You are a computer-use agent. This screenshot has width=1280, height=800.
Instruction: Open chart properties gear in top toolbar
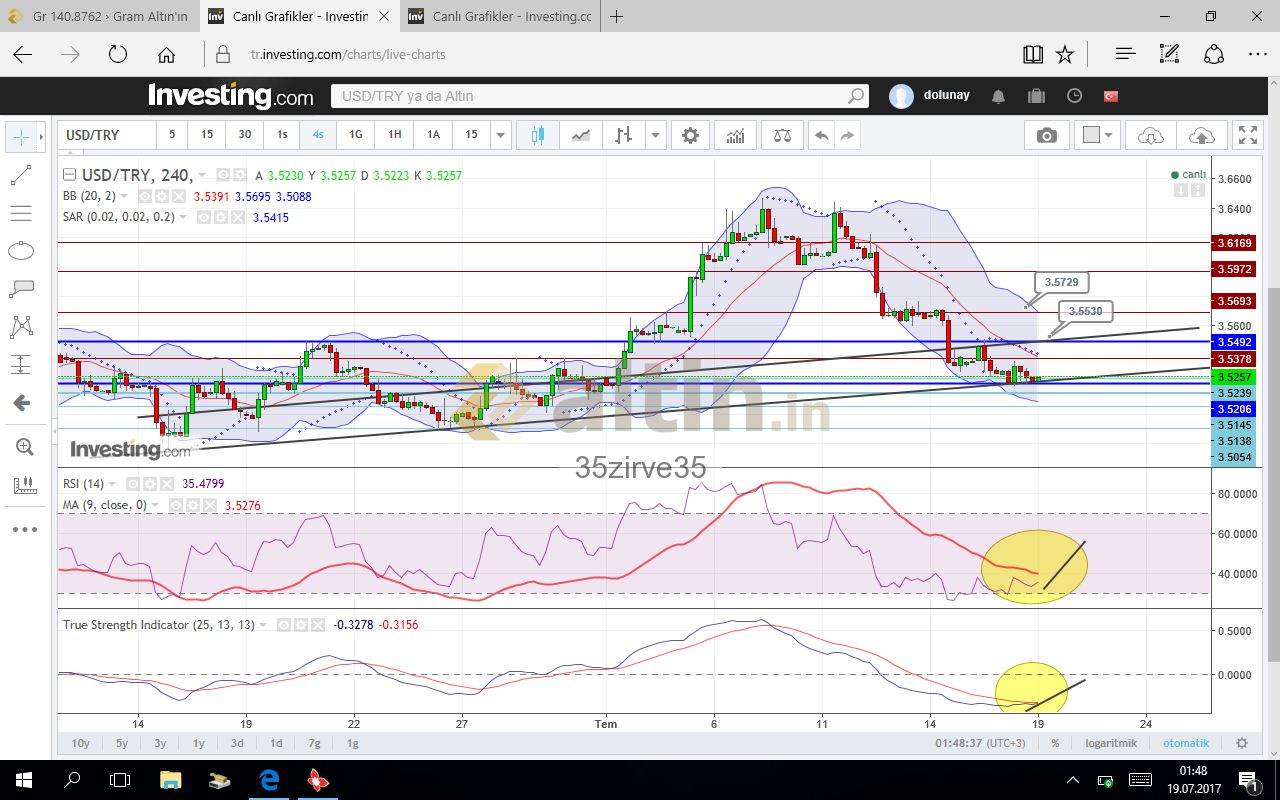click(690, 135)
